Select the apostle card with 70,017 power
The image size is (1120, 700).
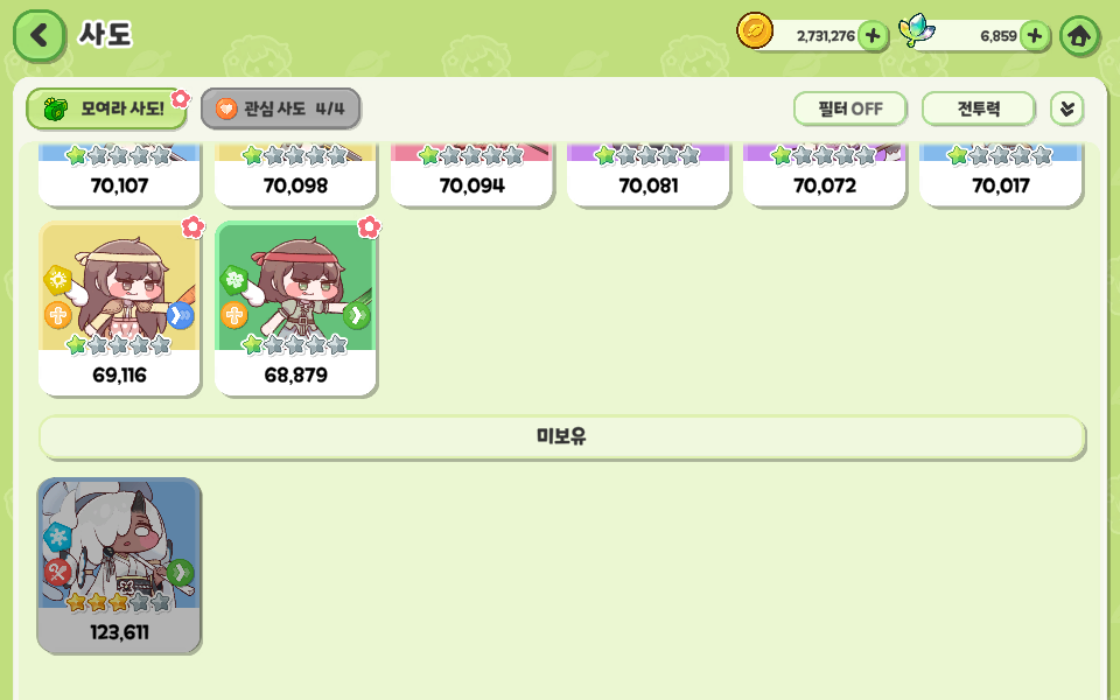tap(1001, 175)
